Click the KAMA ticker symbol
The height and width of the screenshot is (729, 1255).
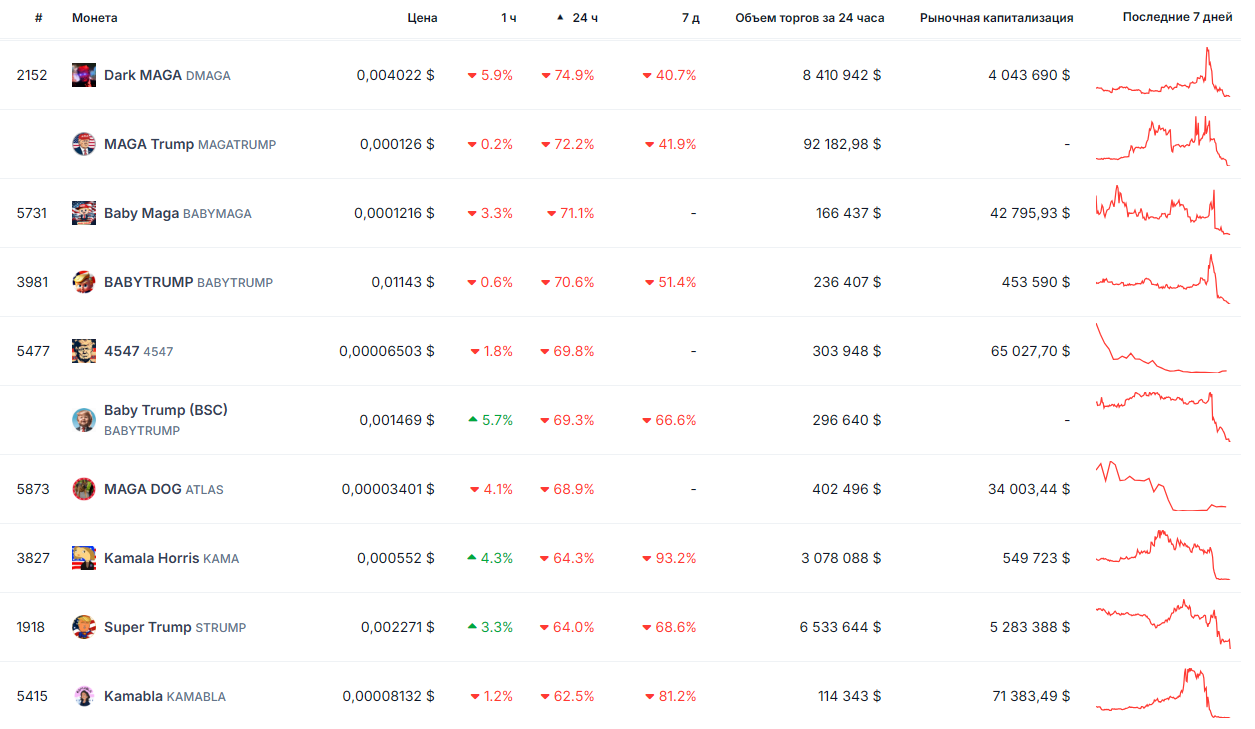(x=221, y=559)
